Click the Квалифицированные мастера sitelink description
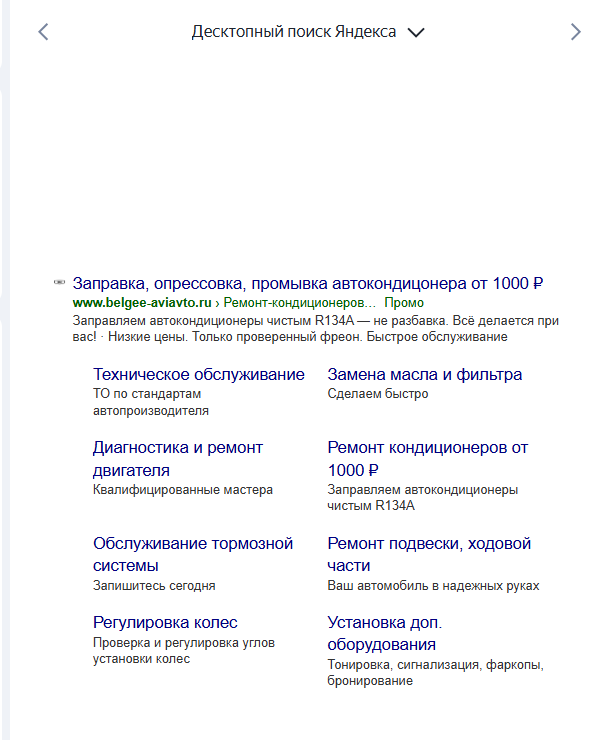 click(183, 489)
